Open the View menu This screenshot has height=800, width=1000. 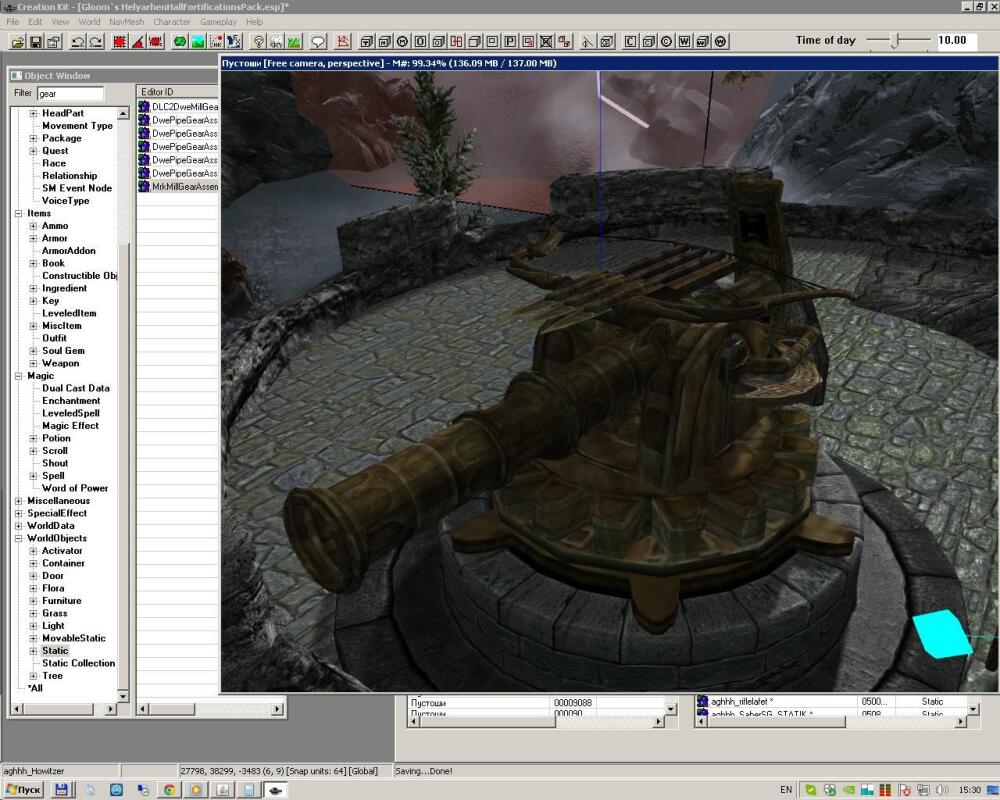tap(60, 22)
